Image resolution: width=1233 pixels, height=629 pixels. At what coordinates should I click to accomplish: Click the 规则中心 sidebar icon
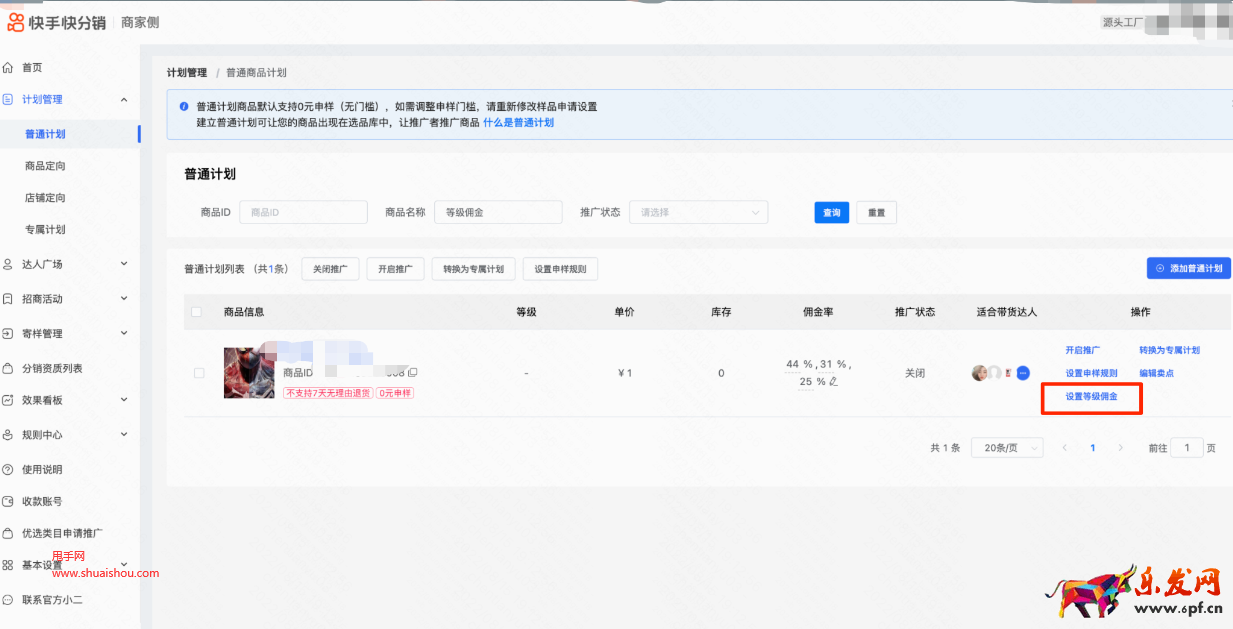coord(12,434)
